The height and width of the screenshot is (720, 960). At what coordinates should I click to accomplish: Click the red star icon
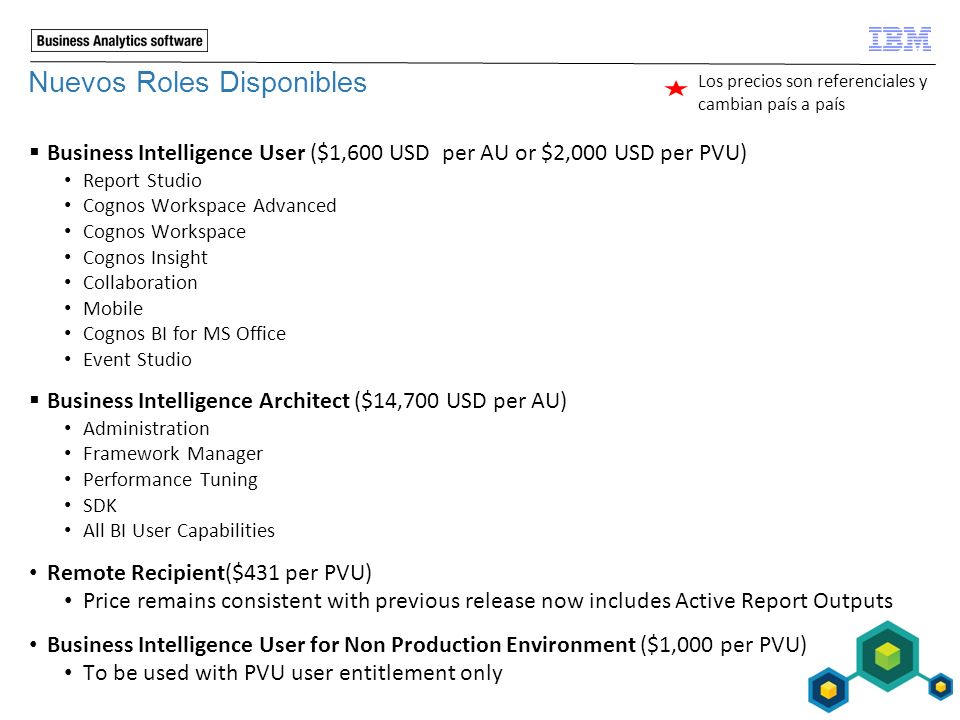click(676, 89)
